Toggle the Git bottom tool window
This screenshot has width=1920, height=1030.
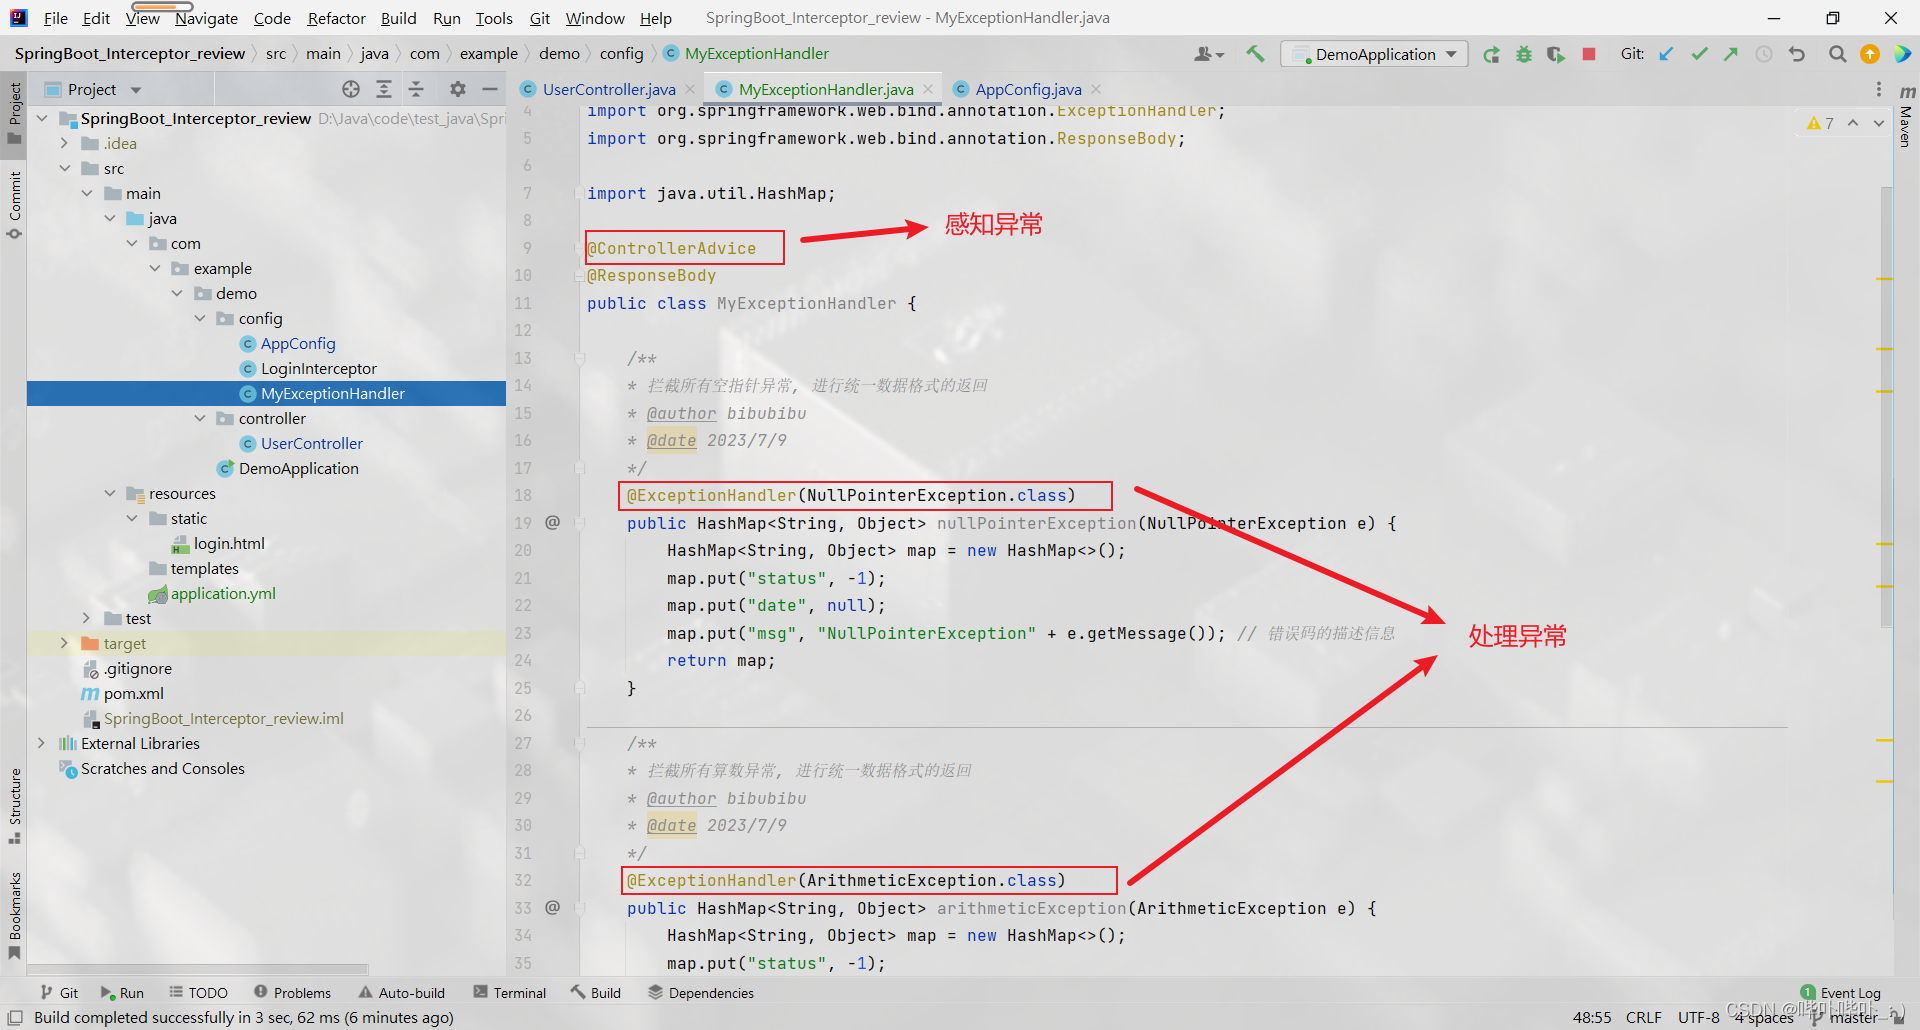(x=59, y=993)
